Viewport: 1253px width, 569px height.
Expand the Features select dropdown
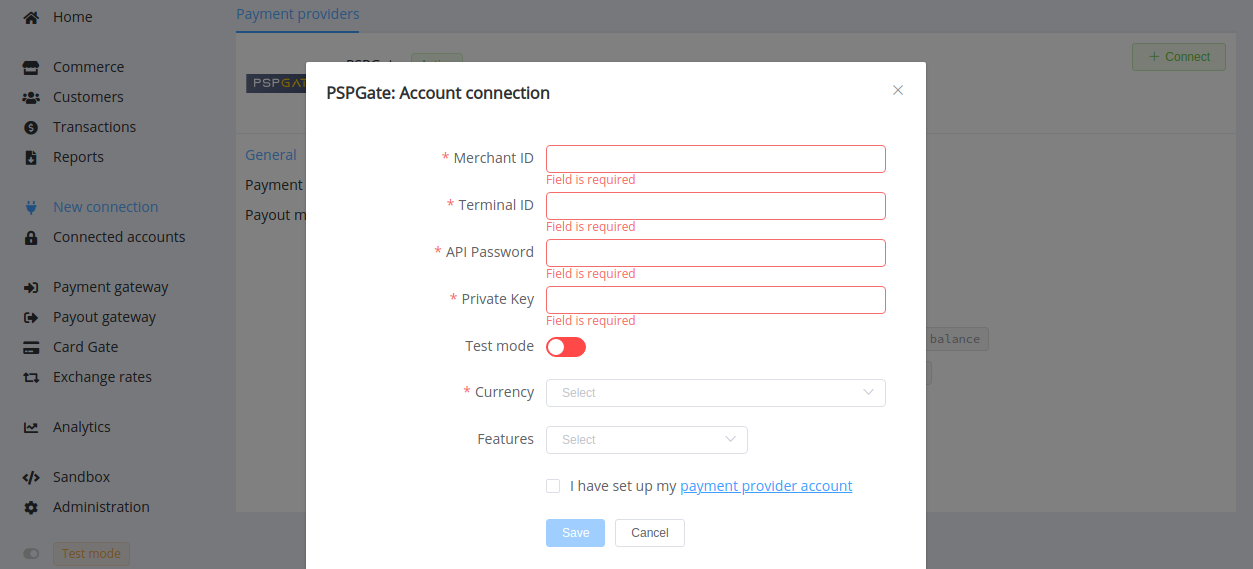[x=647, y=440]
